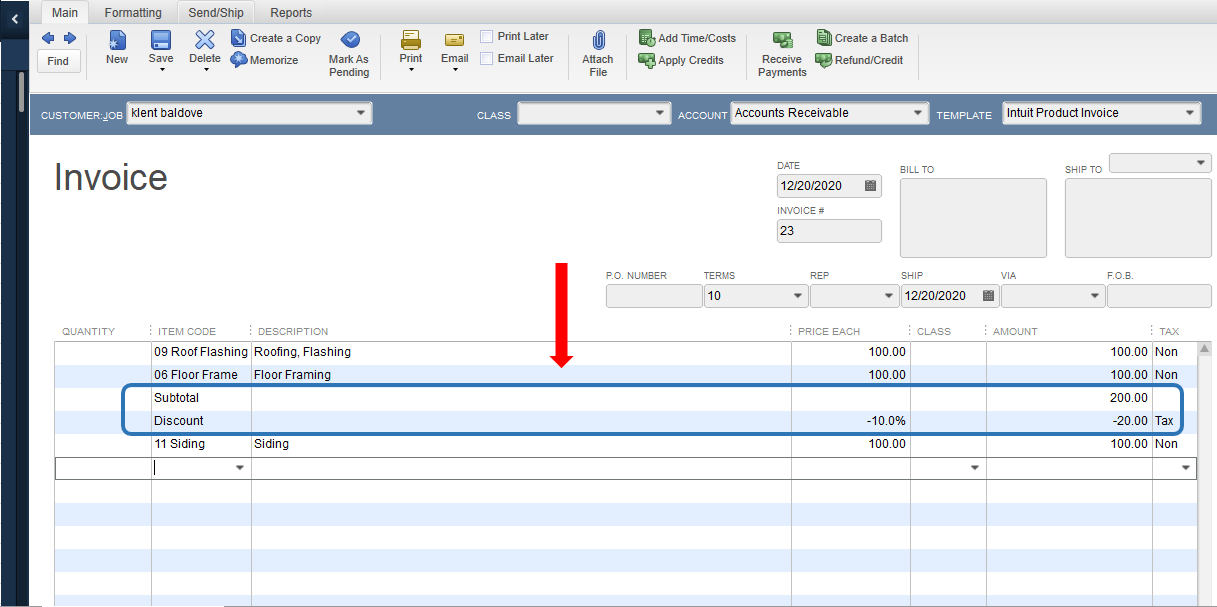Viewport: 1217px width, 607px height.
Task: Open Account dropdown Accounts Receivable
Action: pyautogui.click(x=918, y=114)
